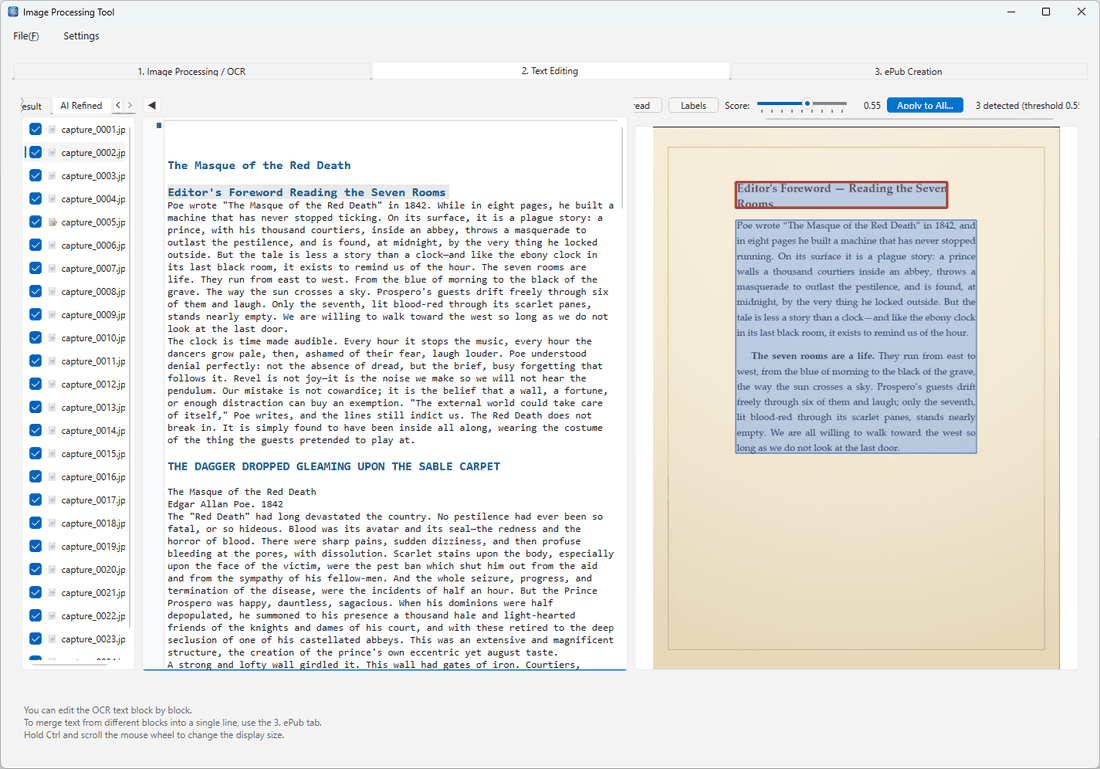Click the file icon beside capture_0010.jp
Image resolution: width=1100 pixels, height=769 pixels.
click(52, 338)
